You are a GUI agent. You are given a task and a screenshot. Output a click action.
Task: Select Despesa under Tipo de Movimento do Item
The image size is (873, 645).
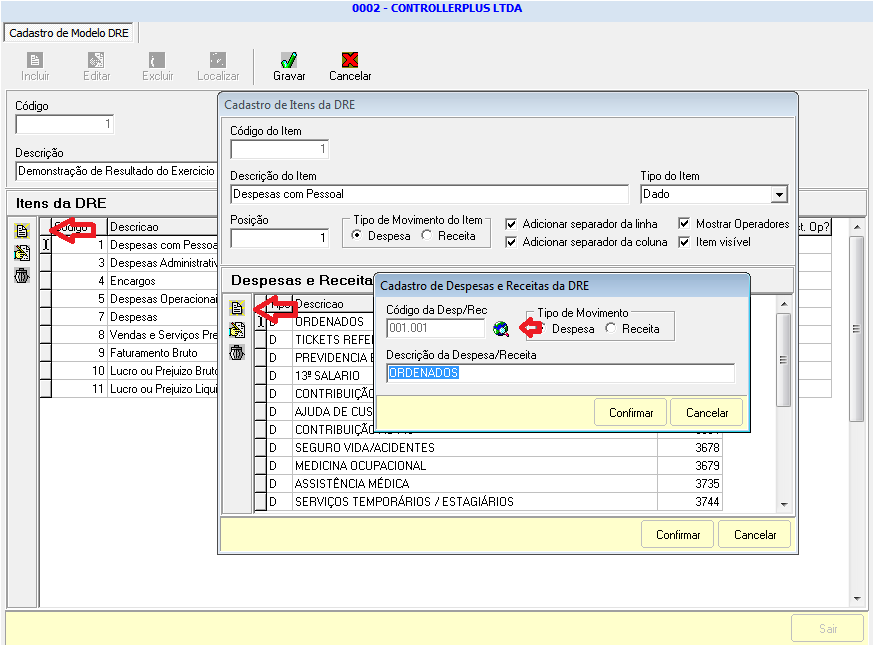[356, 235]
